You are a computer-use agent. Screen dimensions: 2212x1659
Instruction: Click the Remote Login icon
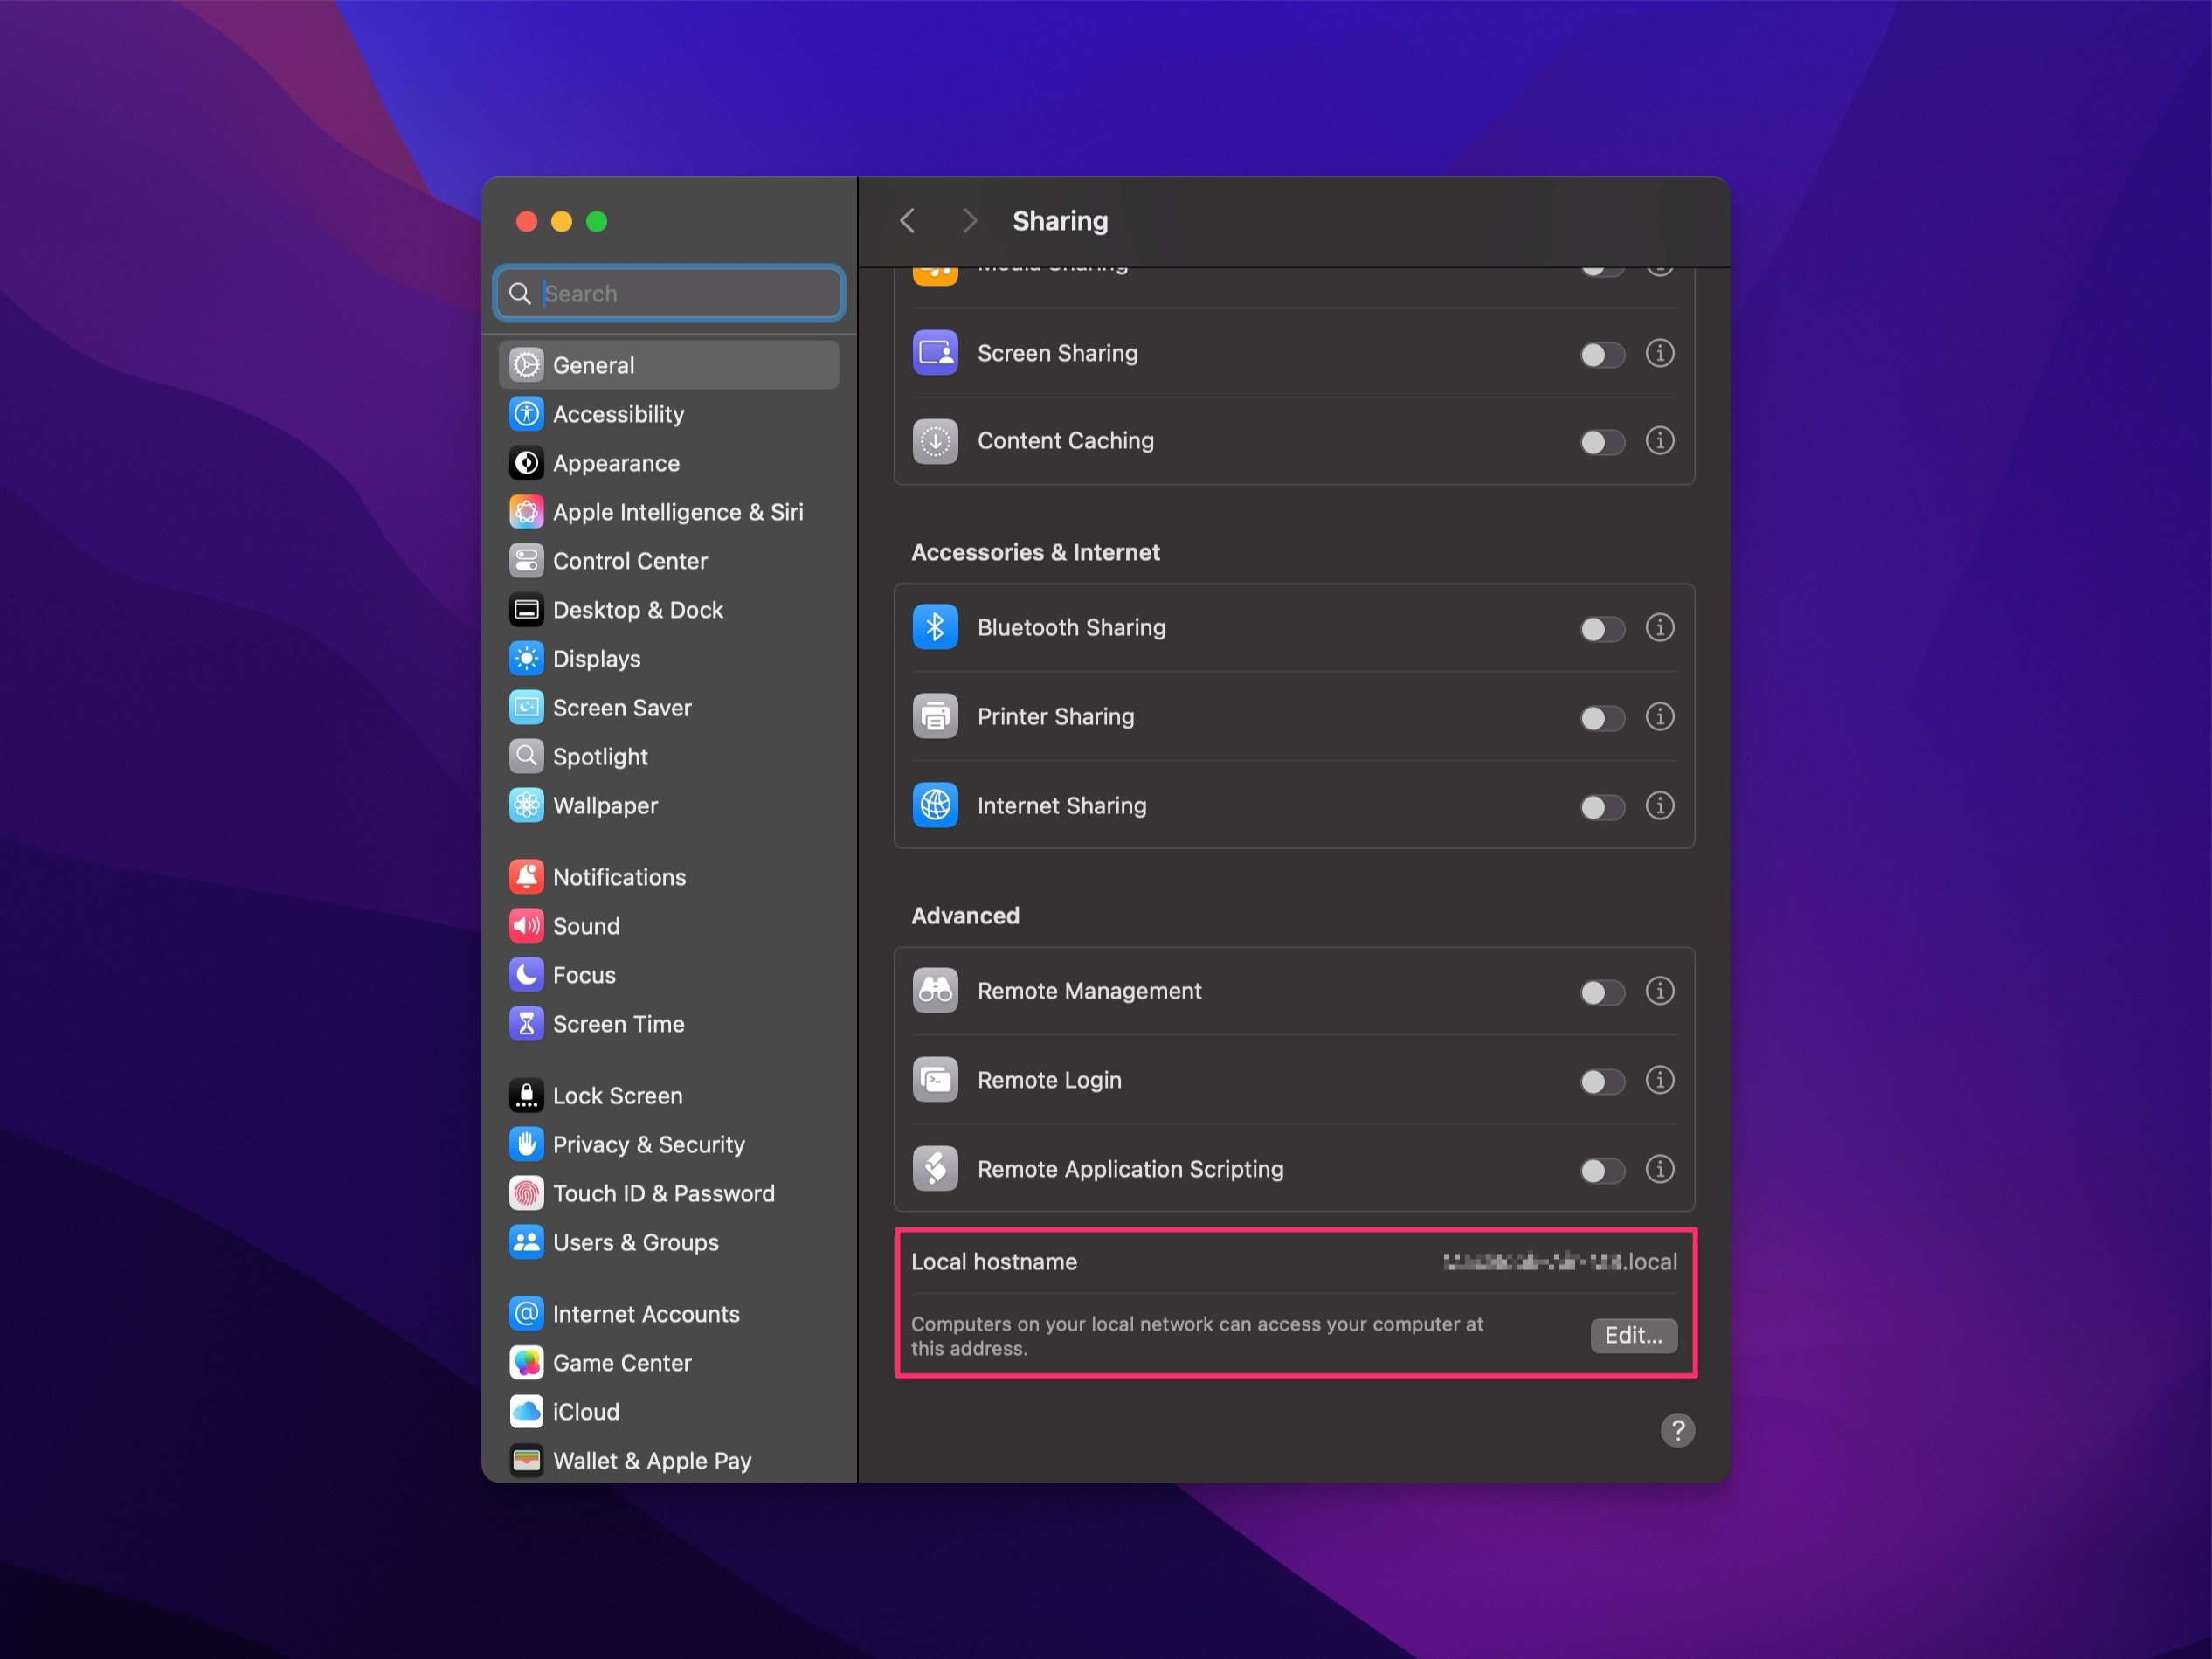(934, 1079)
